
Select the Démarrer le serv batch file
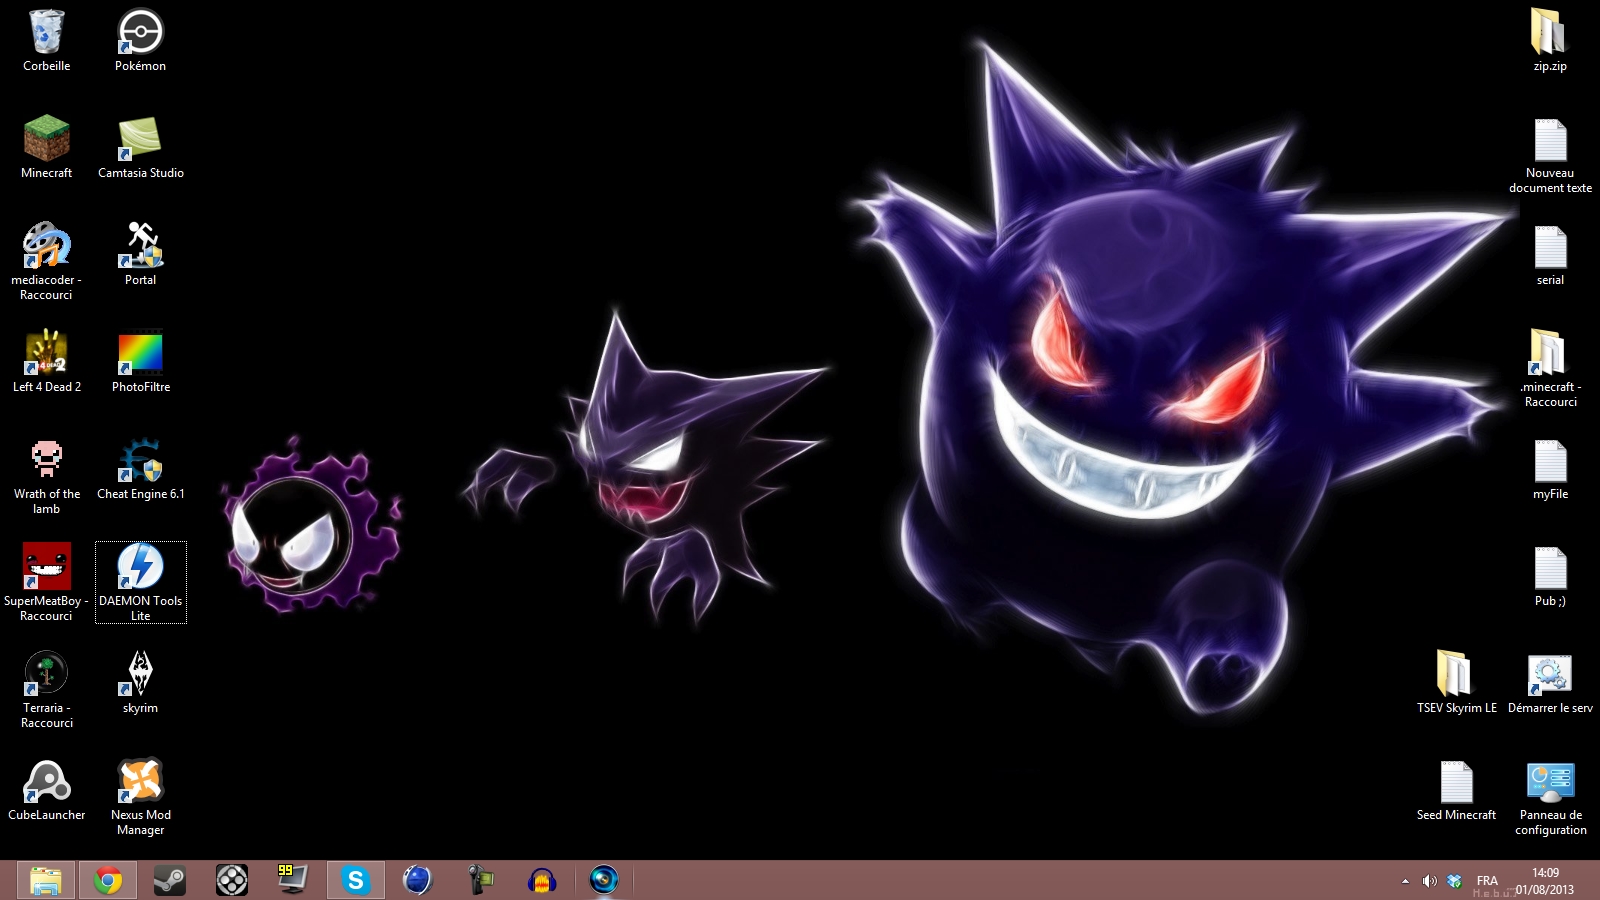tap(1550, 683)
